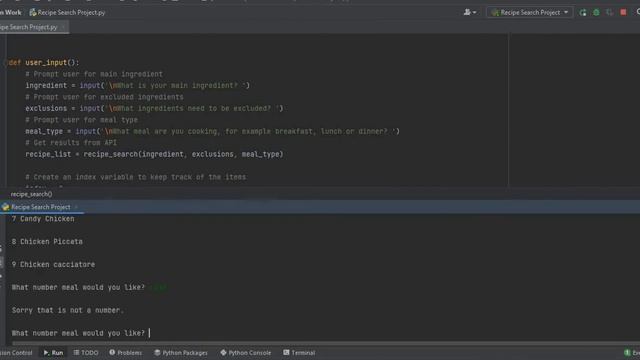640x360 pixels.
Task: Click the '# Create an index variable' comment
Action: [136, 177]
